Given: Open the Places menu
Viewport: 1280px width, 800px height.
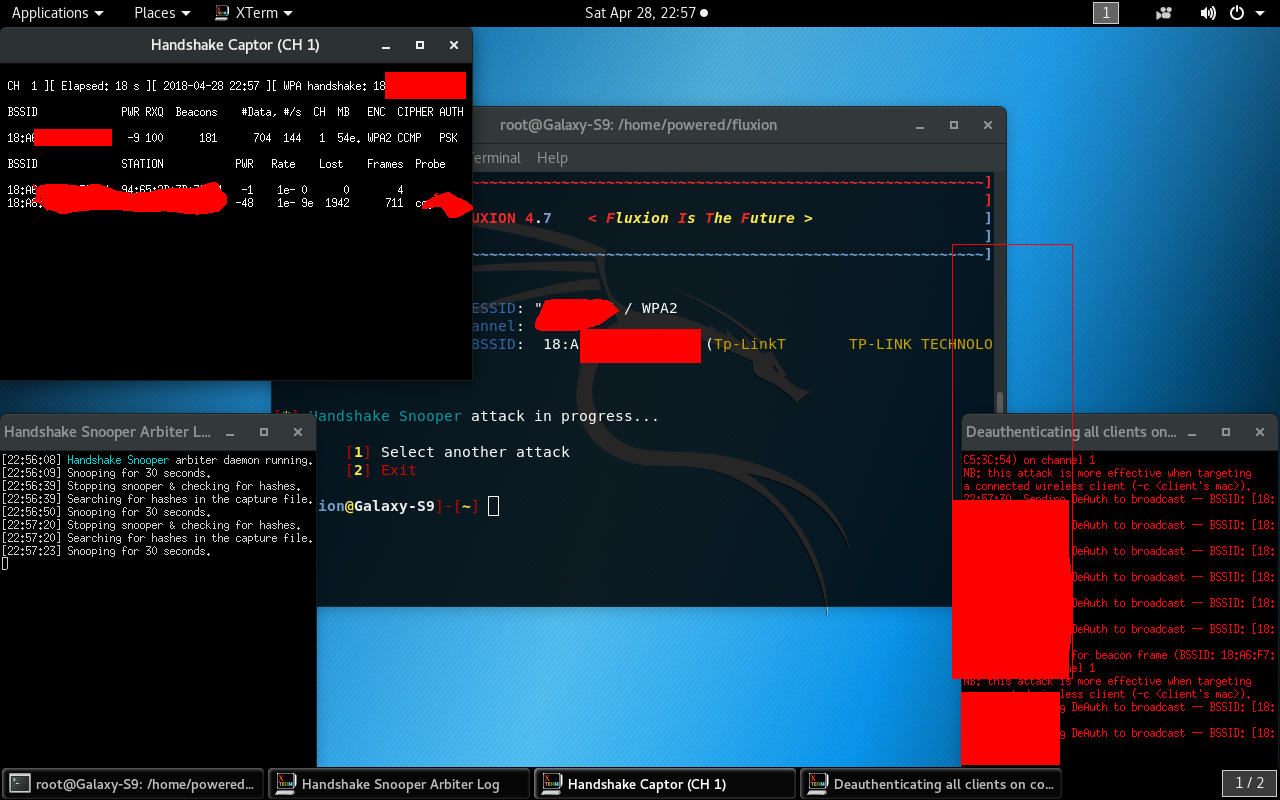Looking at the screenshot, I should 162,13.
